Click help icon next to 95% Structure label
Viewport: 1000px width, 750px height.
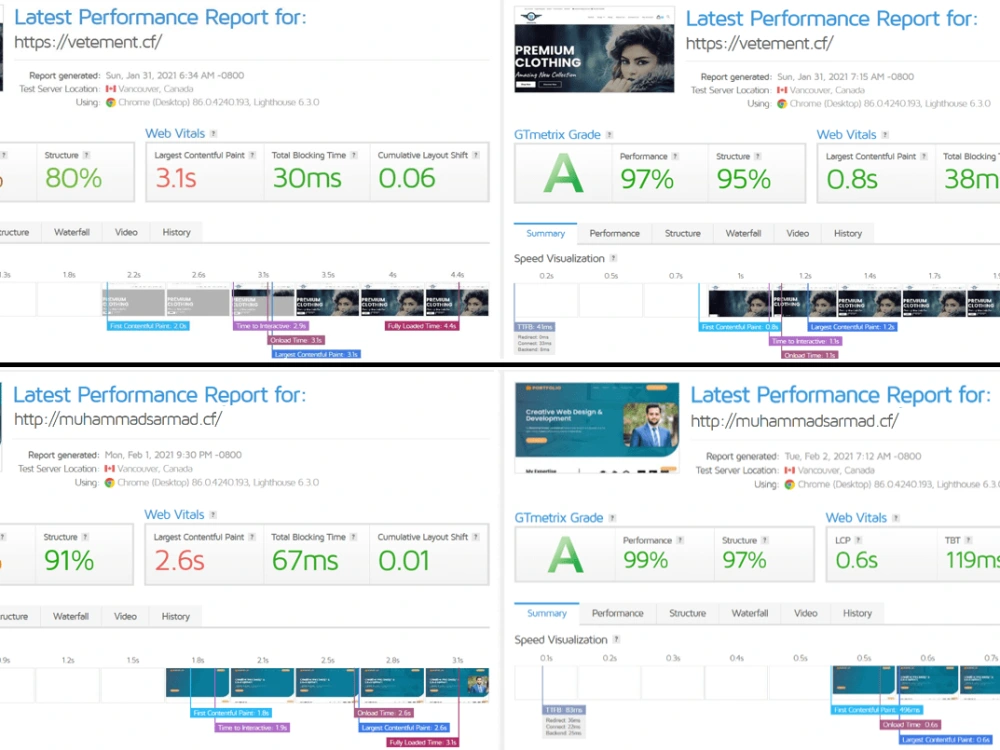pos(758,156)
